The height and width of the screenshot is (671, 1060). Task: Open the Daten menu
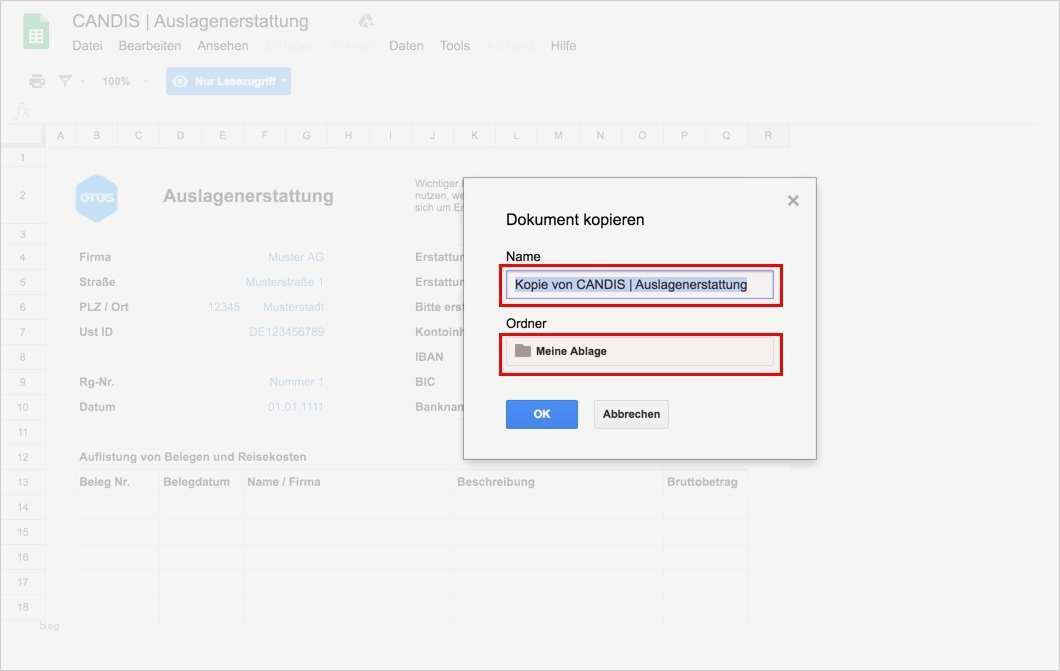click(406, 46)
